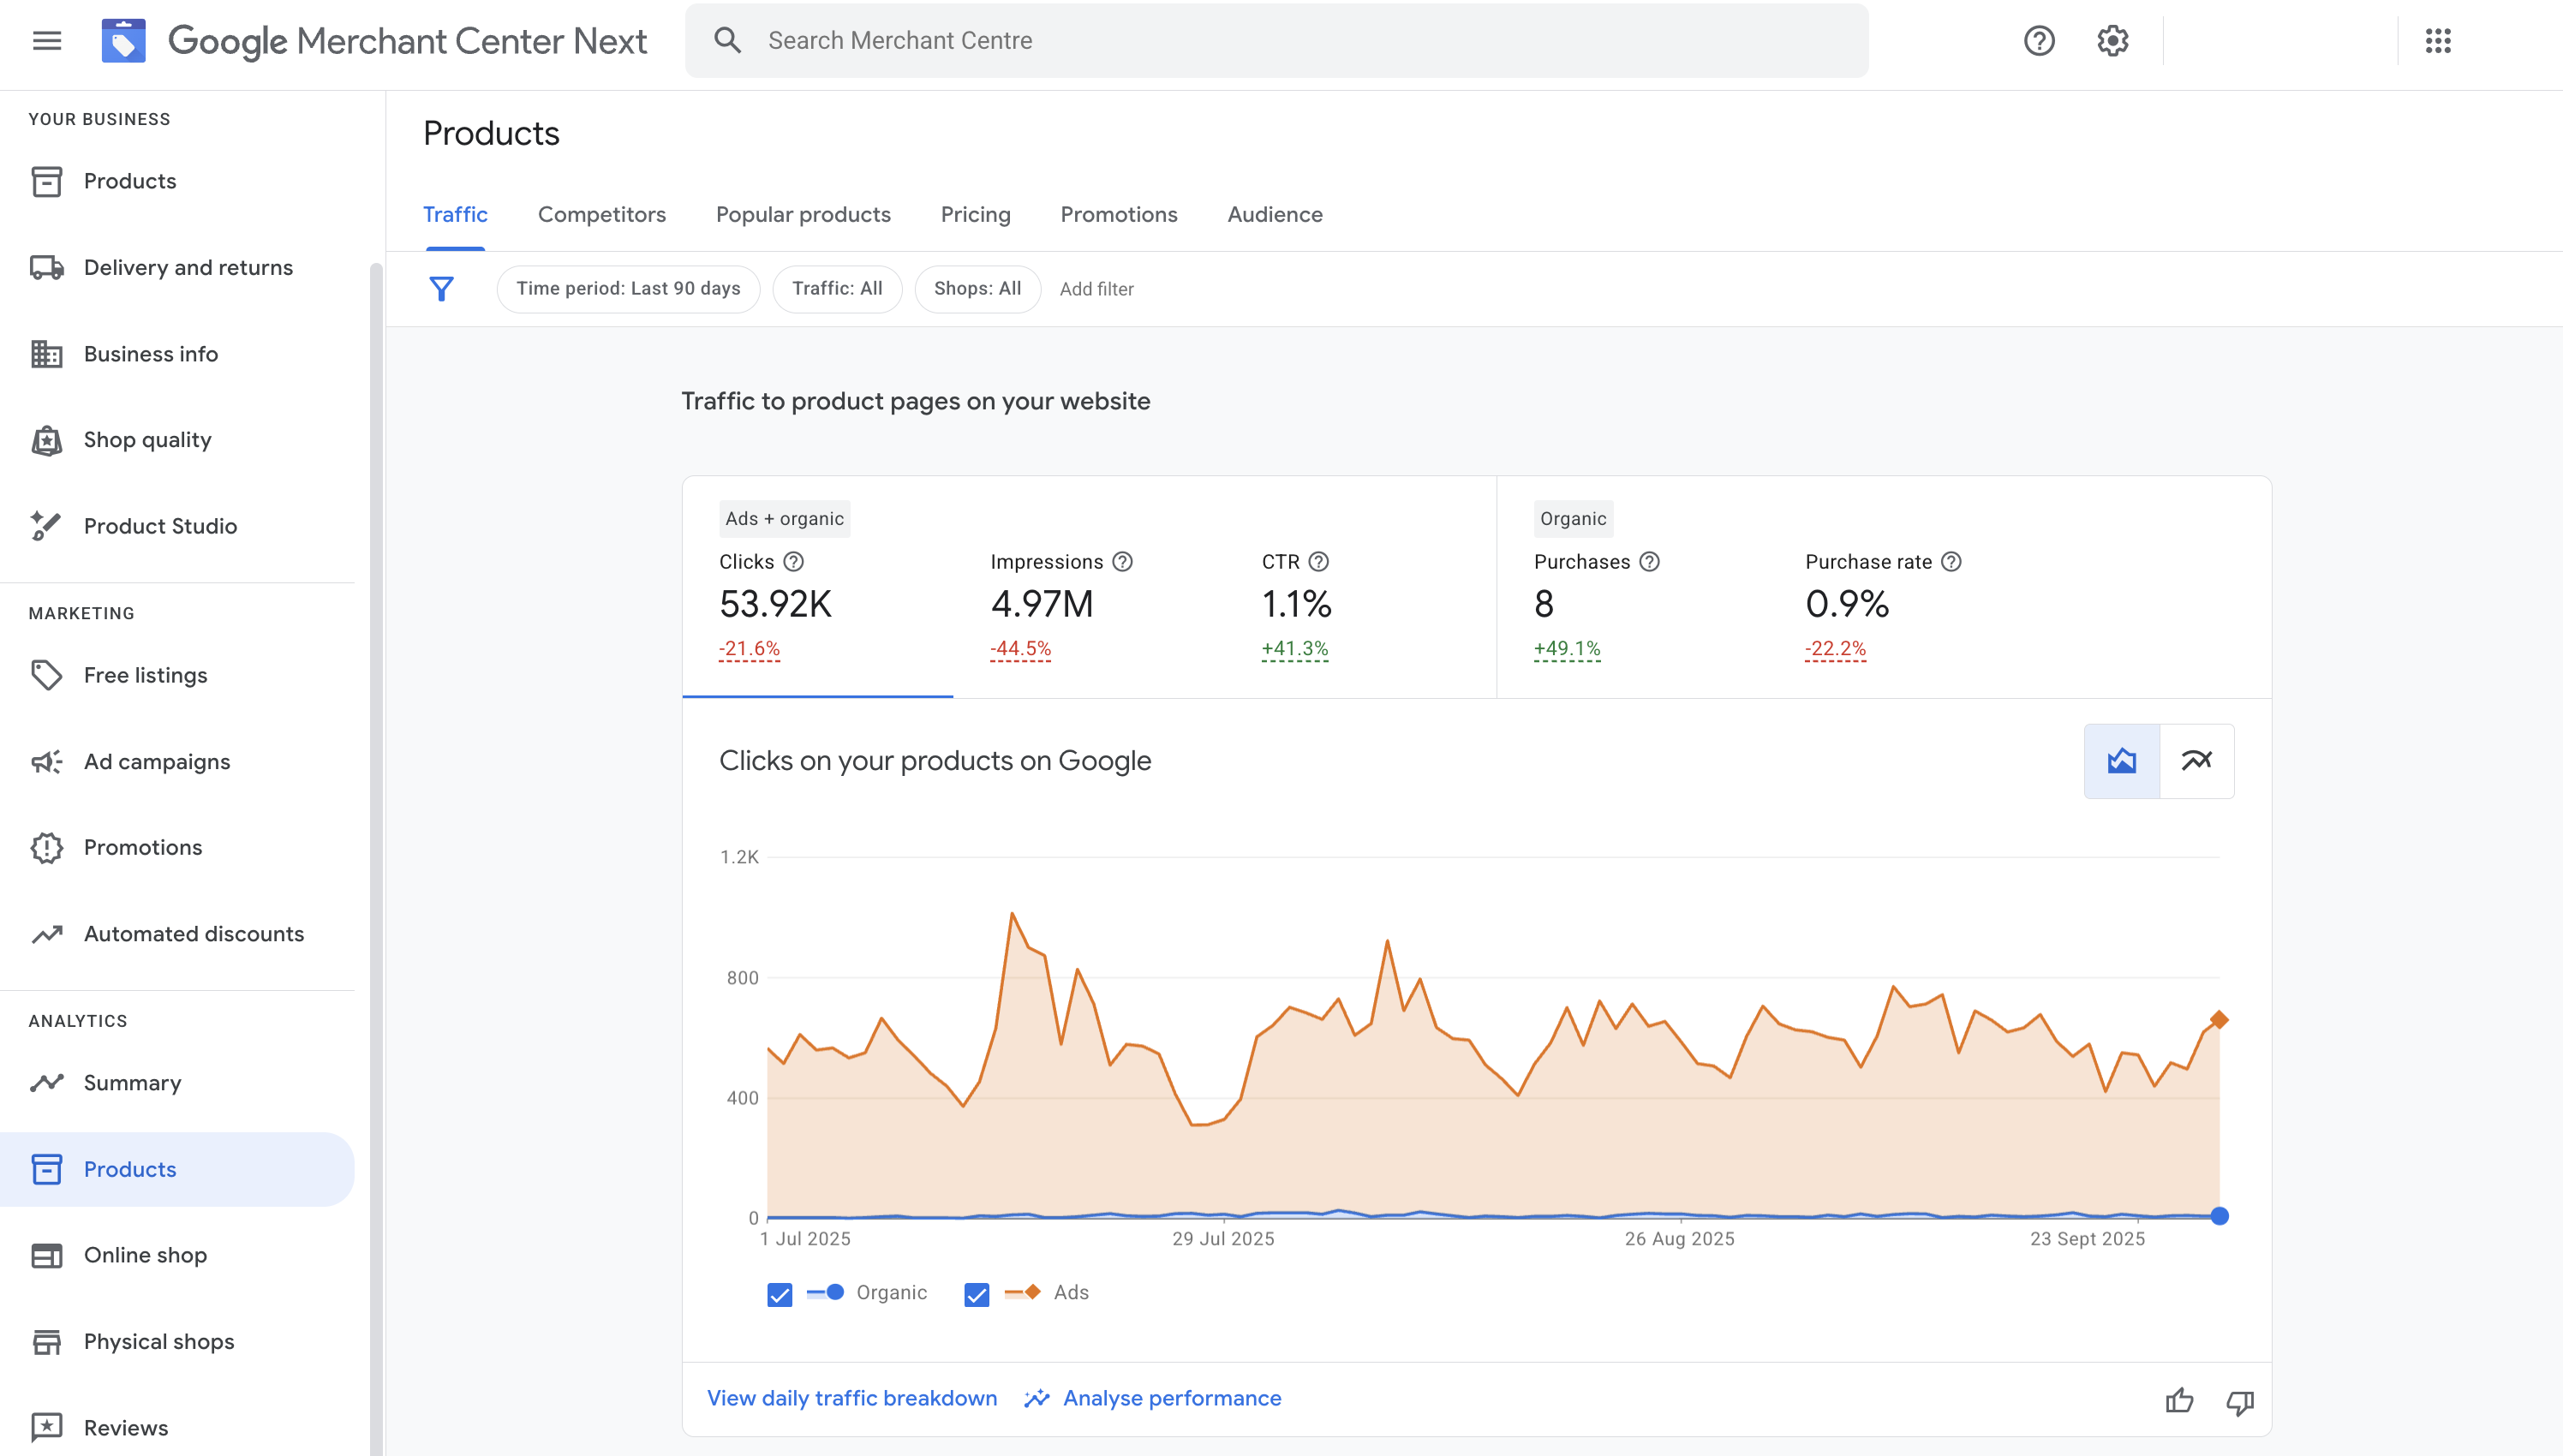Disable the Organic series checkbox

(779, 1293)
